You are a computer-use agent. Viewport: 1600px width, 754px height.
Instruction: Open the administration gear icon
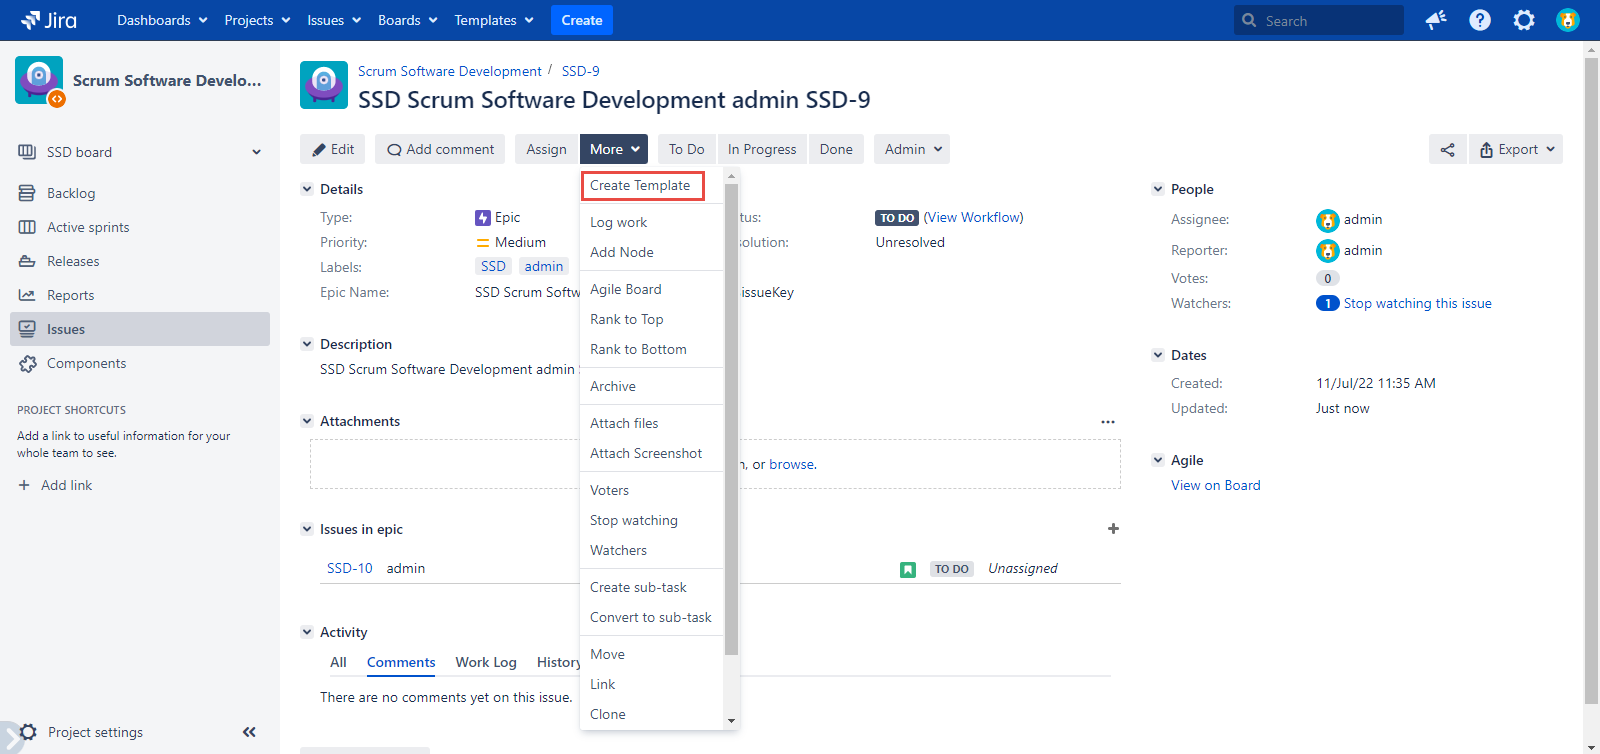tap(1524, 20)
